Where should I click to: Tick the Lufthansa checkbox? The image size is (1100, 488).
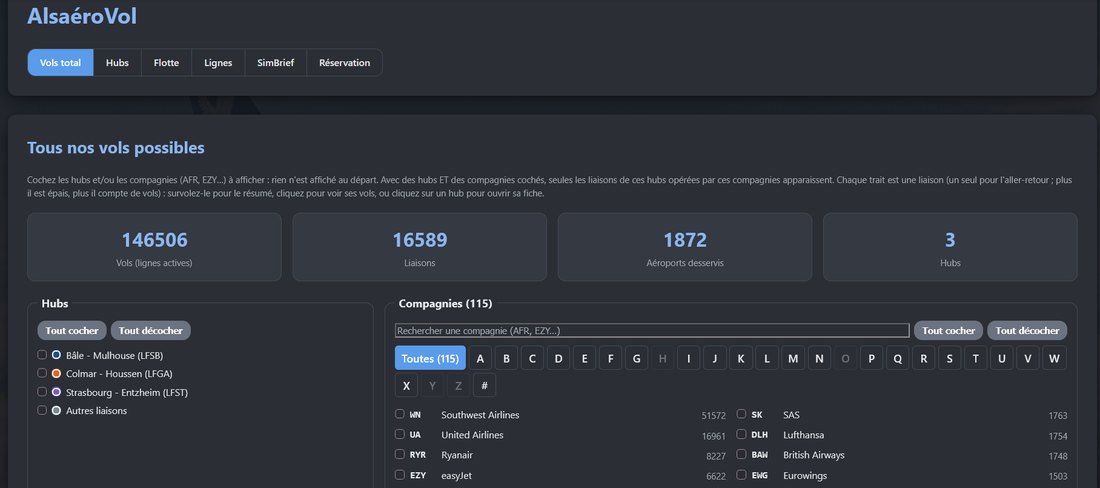click(742, 434)
